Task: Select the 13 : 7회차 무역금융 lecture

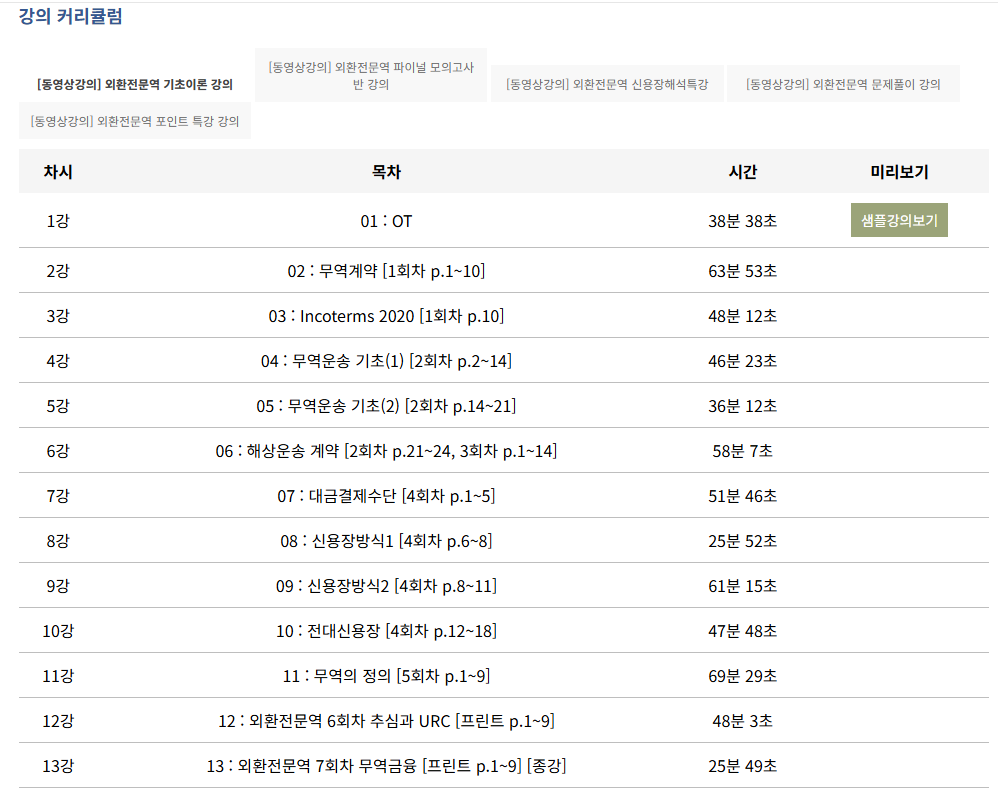Action: 386,766
